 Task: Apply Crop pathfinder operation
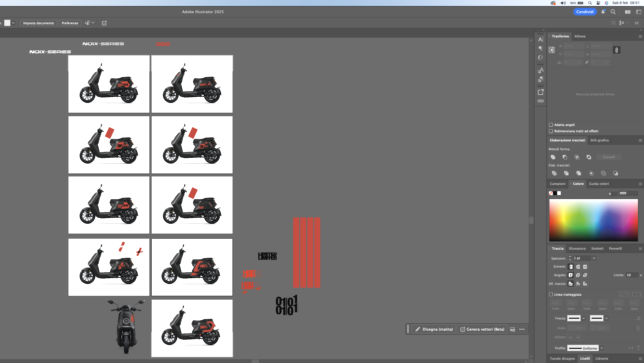[591, 173]
